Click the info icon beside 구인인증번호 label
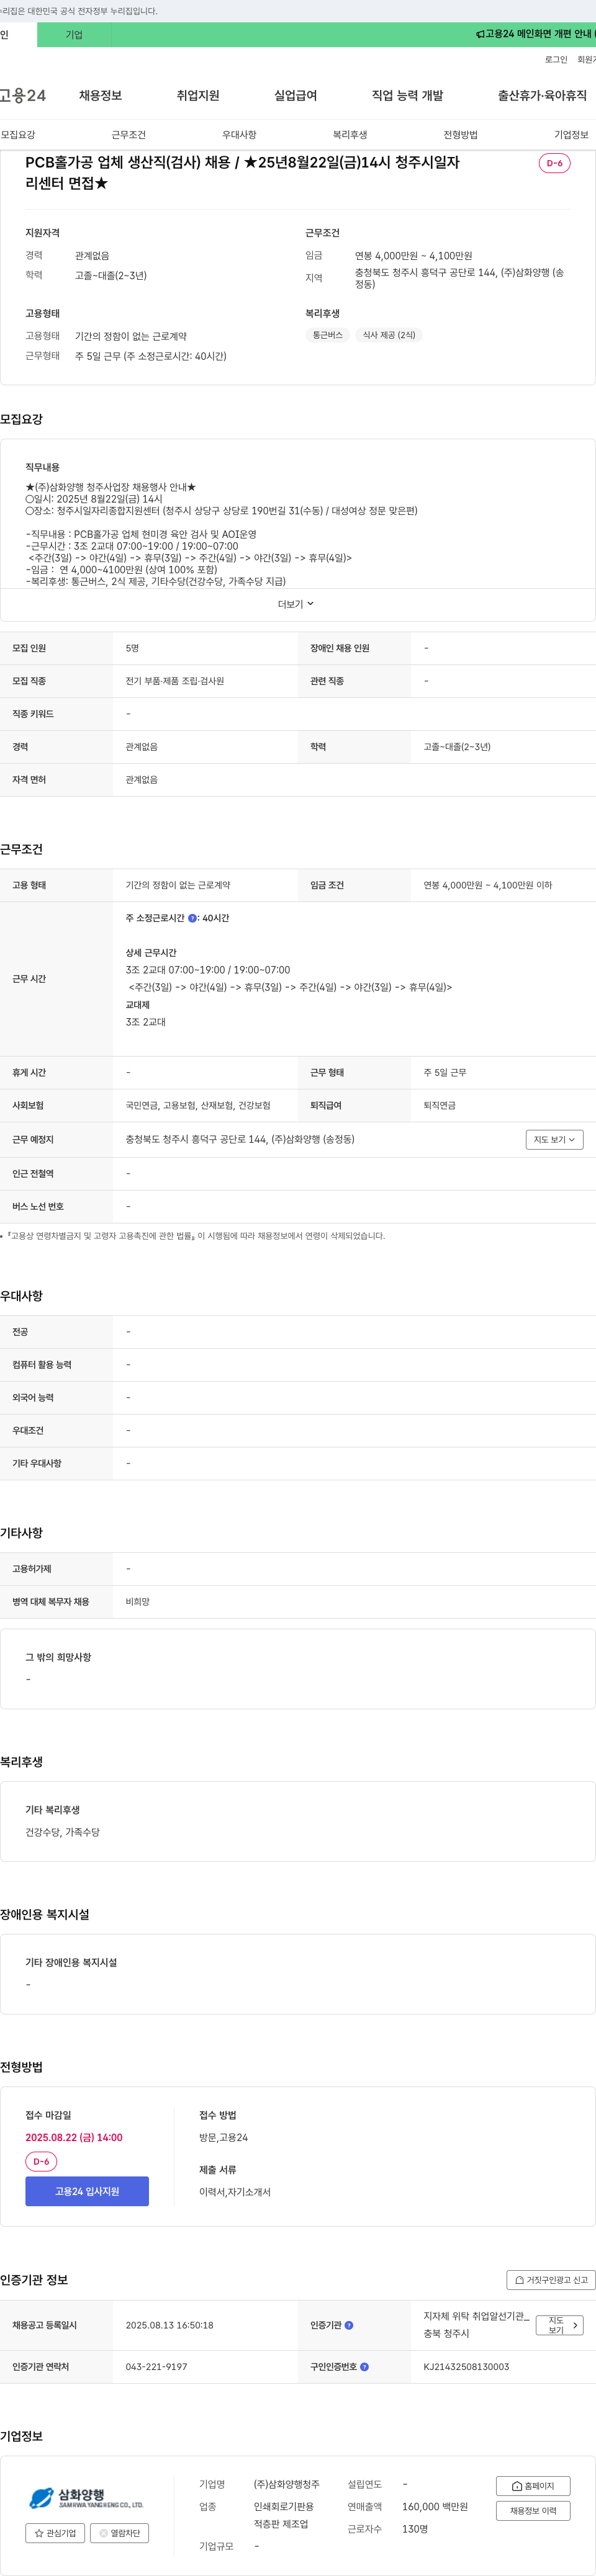Viewport: 596px width, 2576px height. [364, 2367]
